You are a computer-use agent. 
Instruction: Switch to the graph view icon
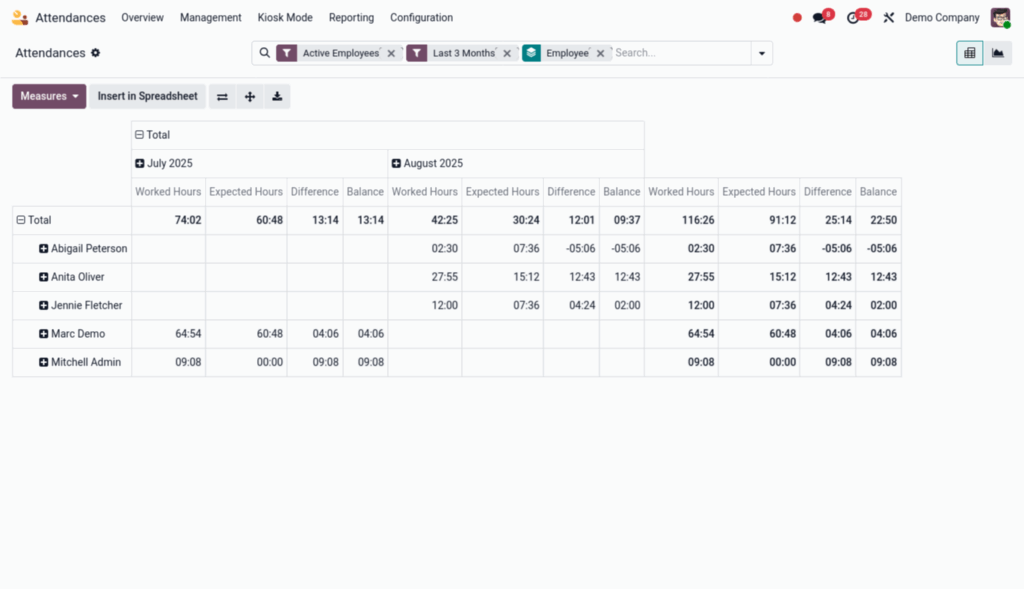coord(997,53)
